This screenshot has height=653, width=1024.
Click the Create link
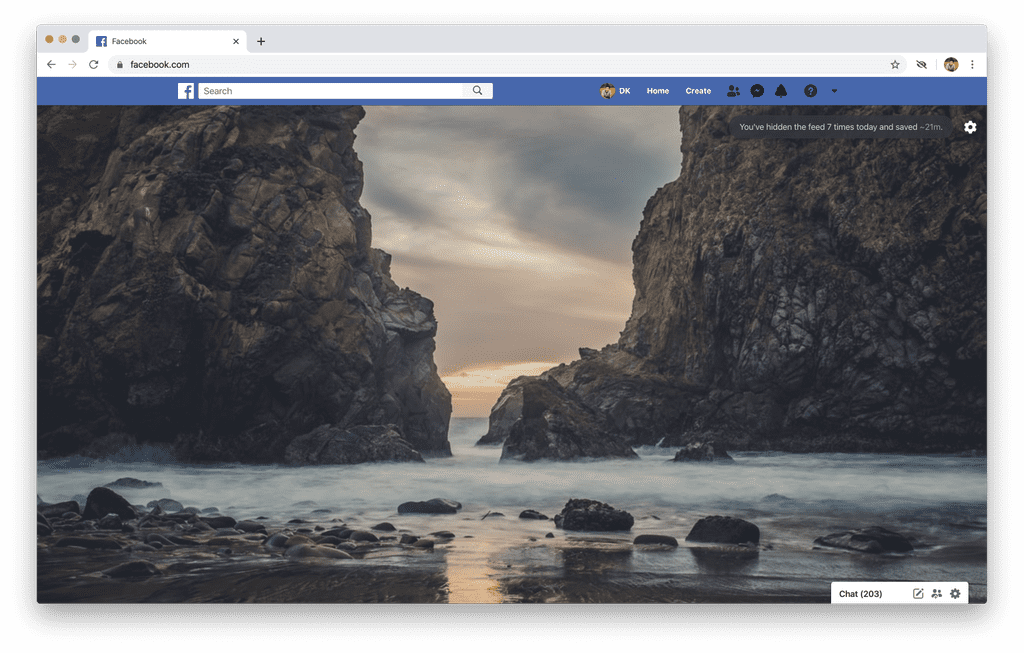[698, 91]
